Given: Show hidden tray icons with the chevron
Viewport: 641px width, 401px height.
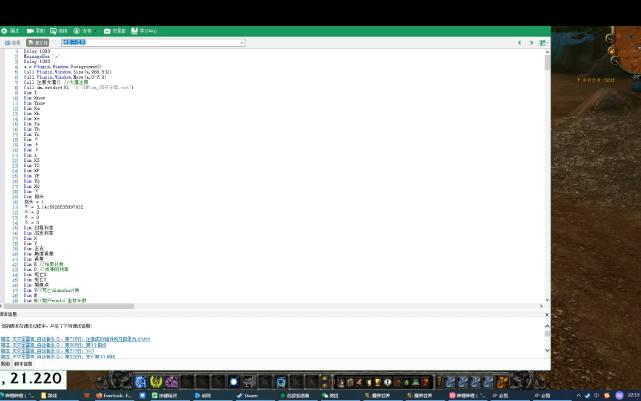Looking at the screenshot, I should point(578,396).
